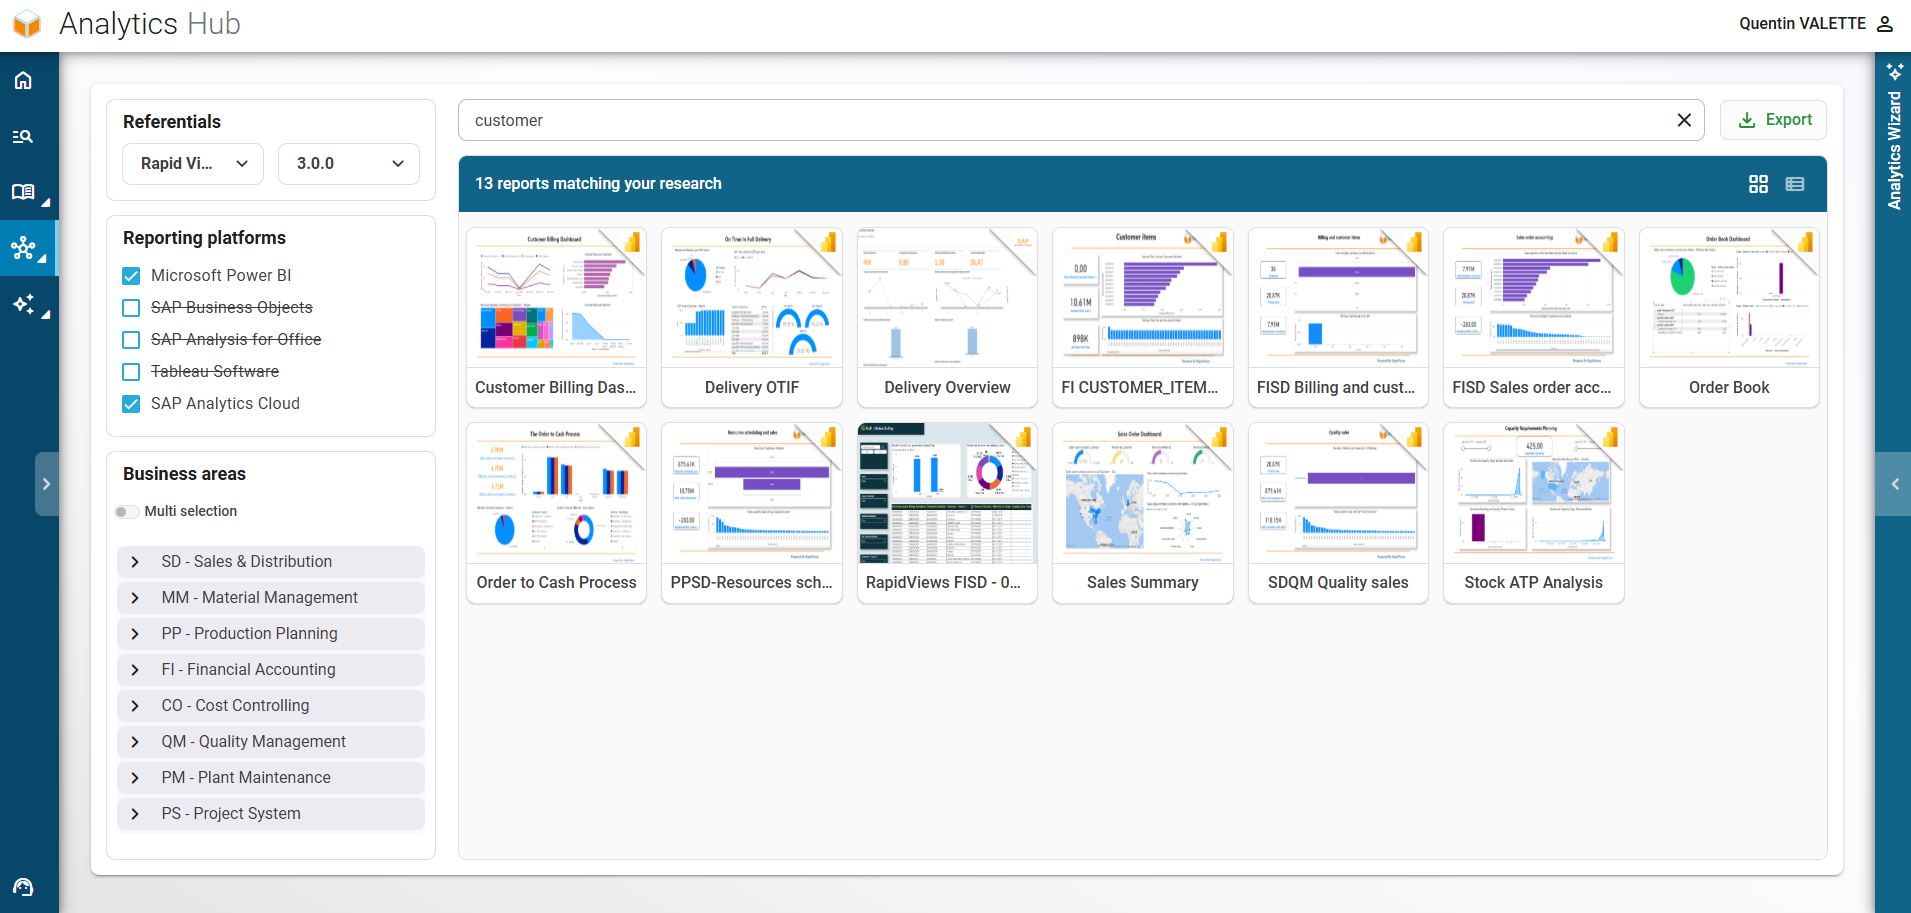
Task: Expand PS - Project System
Action: (271, 814)
